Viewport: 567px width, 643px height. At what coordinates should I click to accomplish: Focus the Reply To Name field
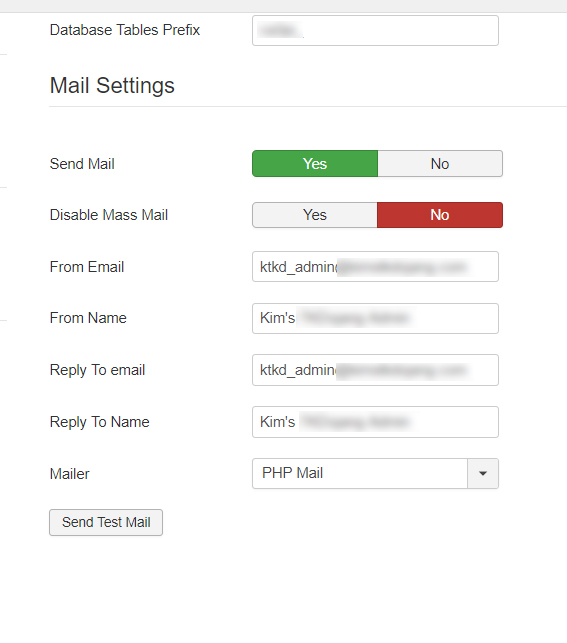point(375,422)
